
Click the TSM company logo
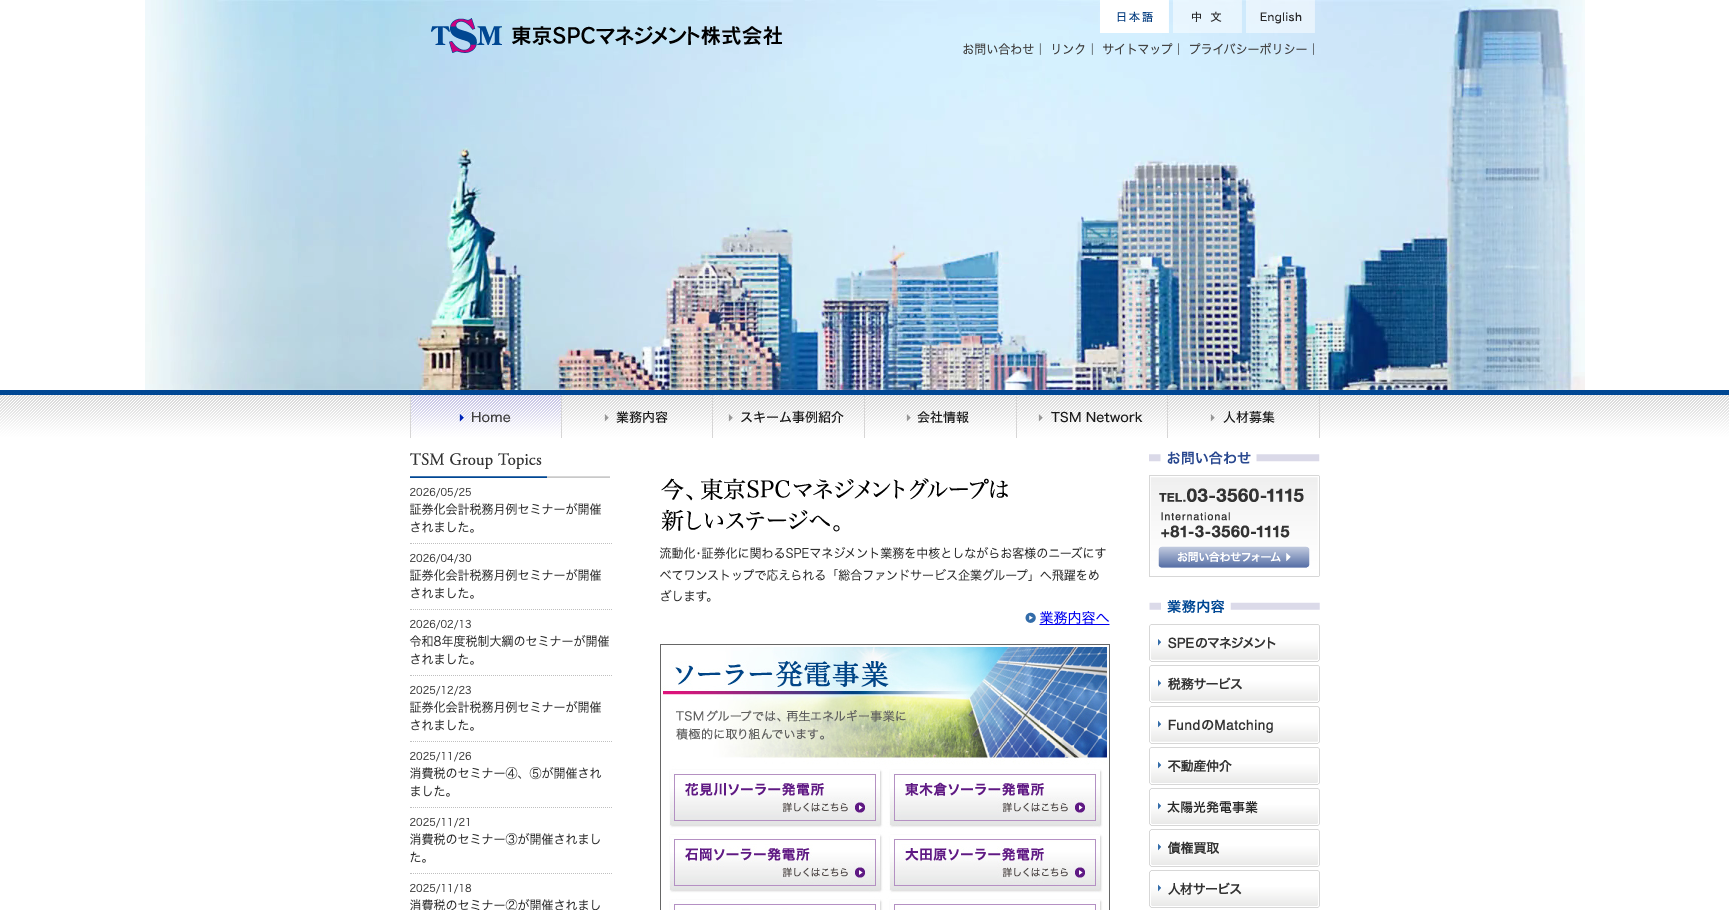click(x=466, y=36)
